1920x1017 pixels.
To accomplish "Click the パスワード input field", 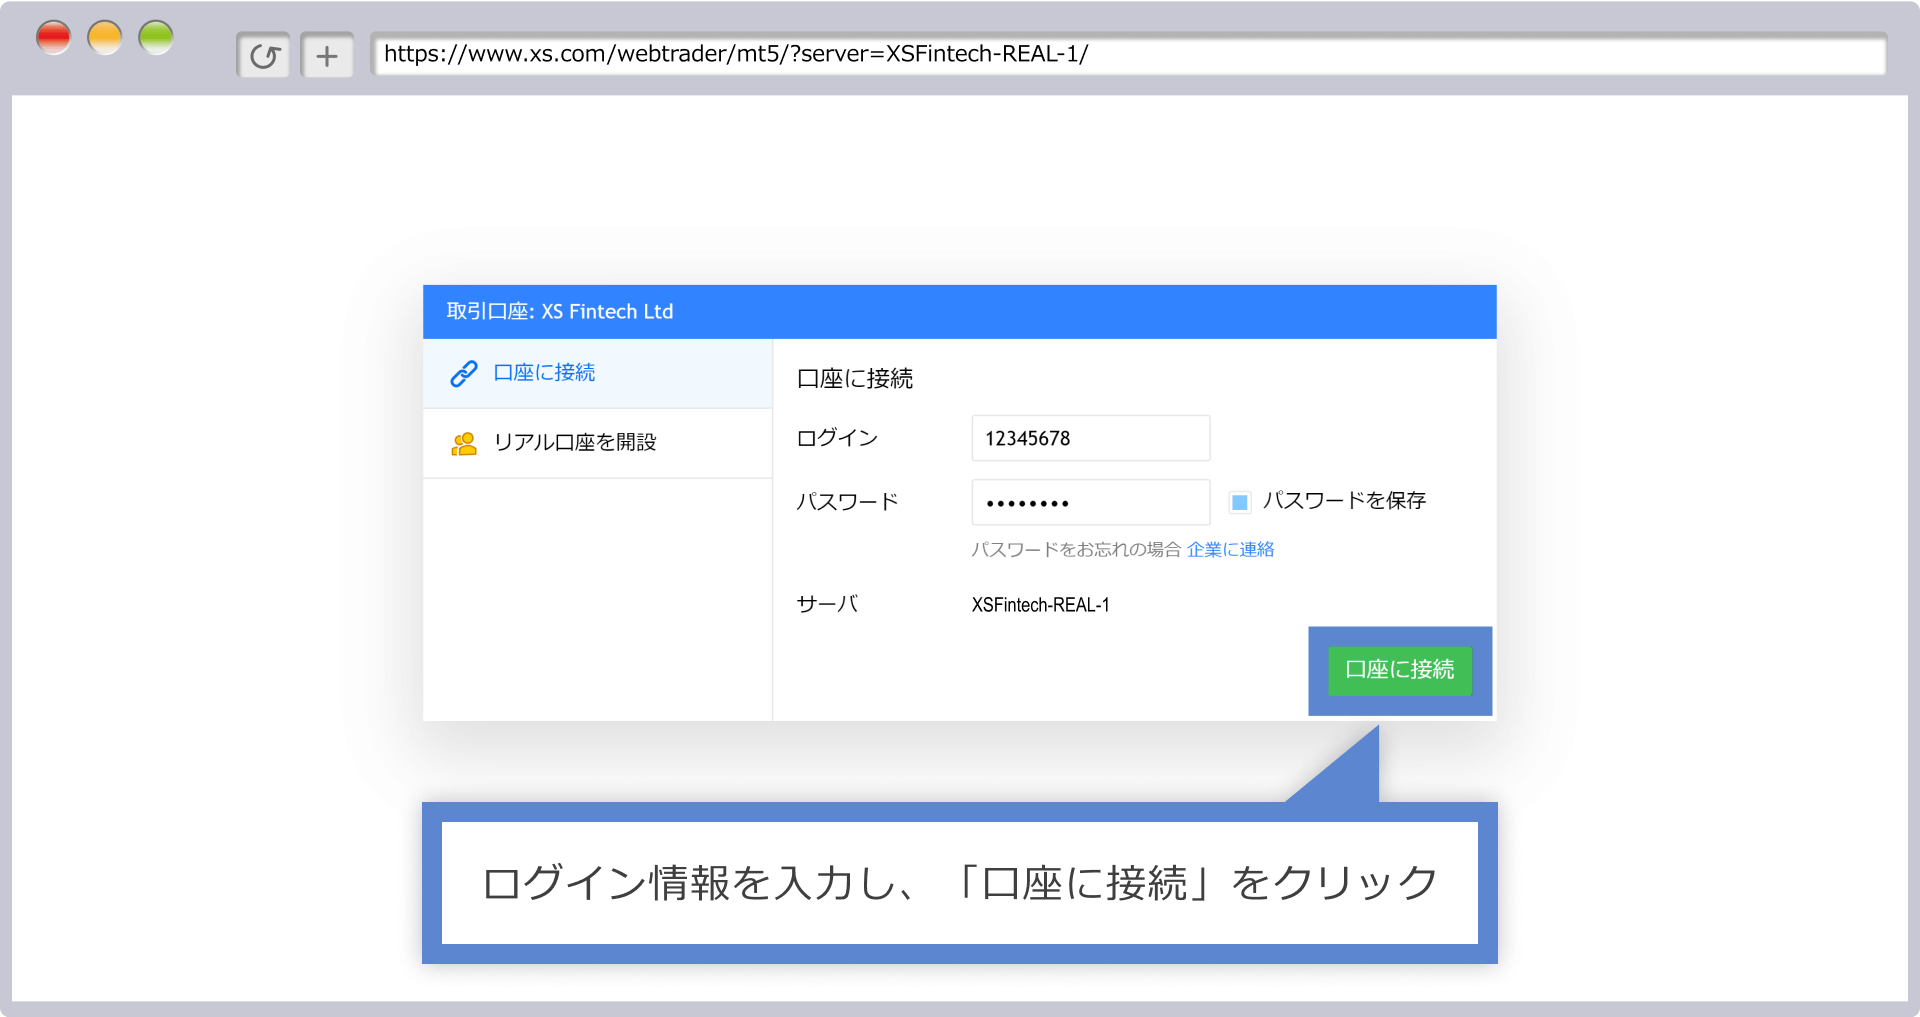I will pyautogui.click(x=1090, y=502).
